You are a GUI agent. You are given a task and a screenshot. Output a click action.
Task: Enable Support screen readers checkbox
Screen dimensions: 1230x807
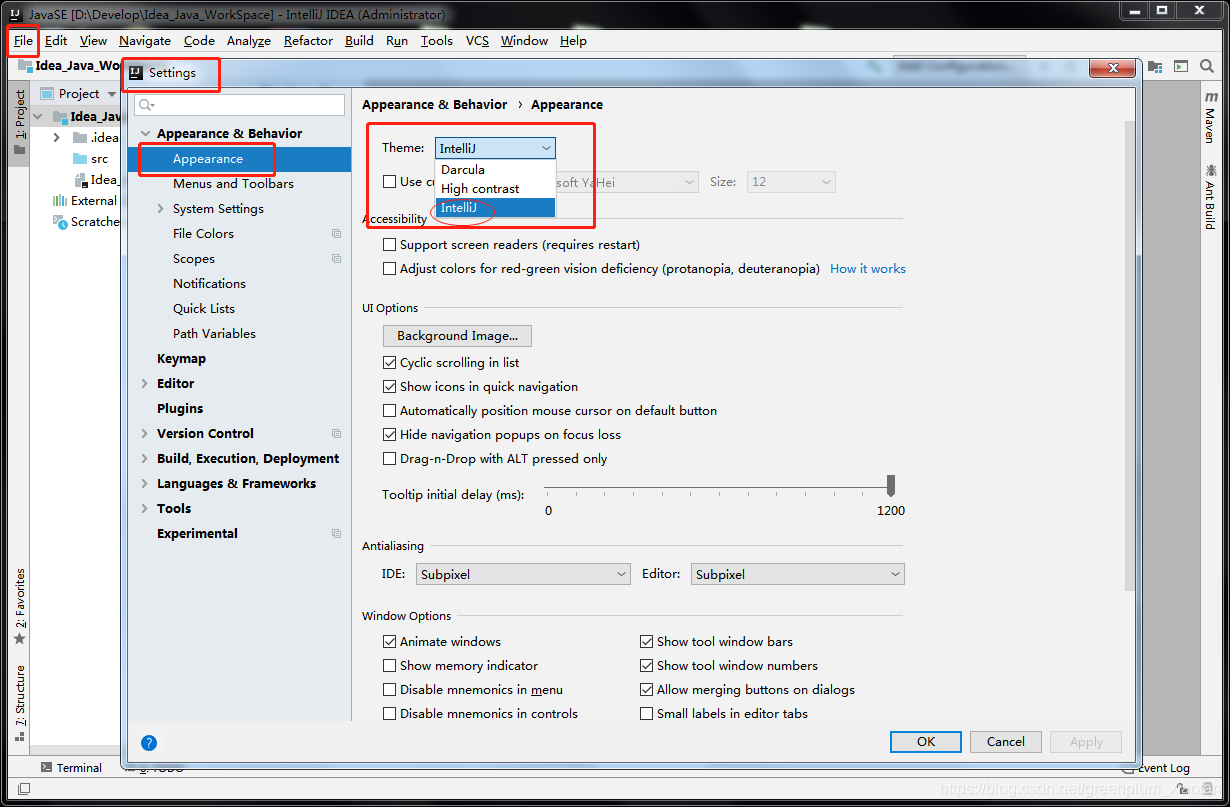point(390,245)
